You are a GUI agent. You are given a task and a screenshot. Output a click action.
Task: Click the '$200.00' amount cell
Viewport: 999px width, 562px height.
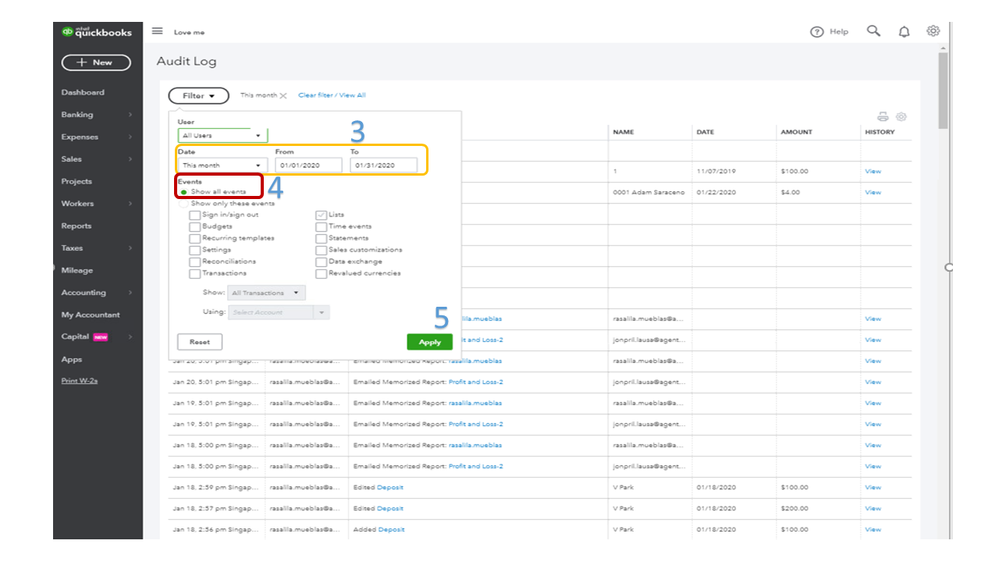coord(794,508)
